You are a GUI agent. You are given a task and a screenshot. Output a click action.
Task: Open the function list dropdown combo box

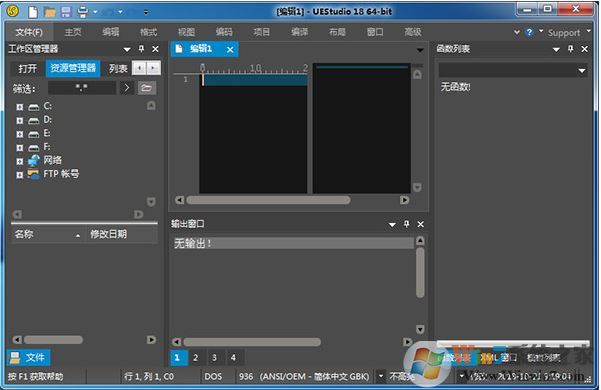(x=513, y=70)
